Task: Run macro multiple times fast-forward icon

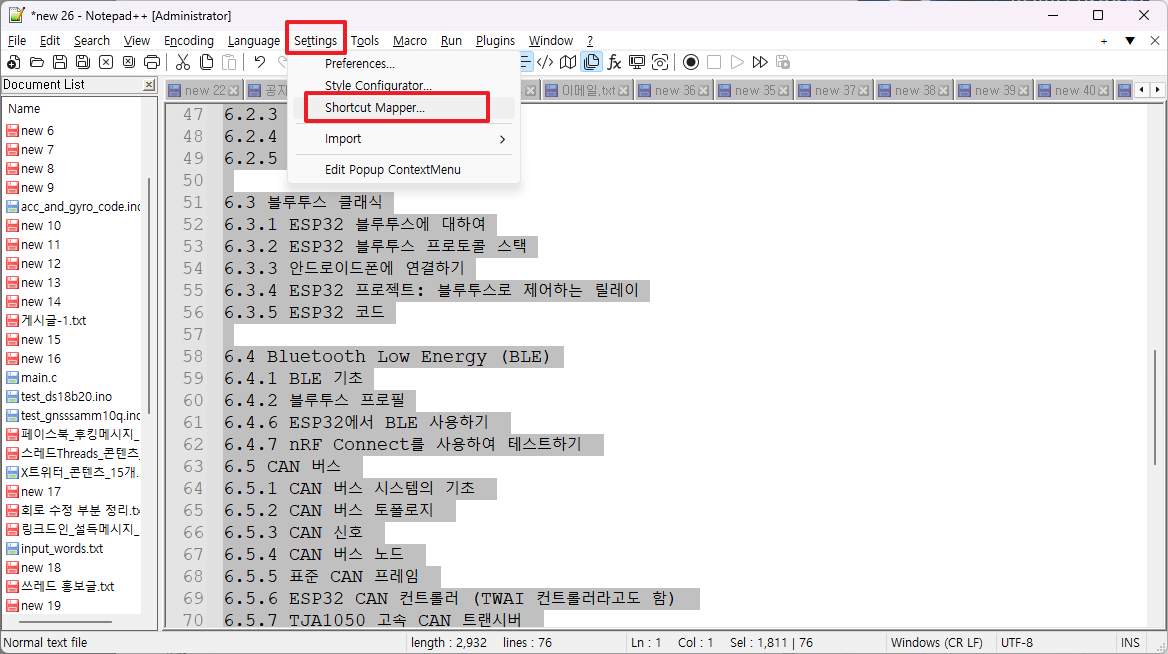Action: point(760,63)
